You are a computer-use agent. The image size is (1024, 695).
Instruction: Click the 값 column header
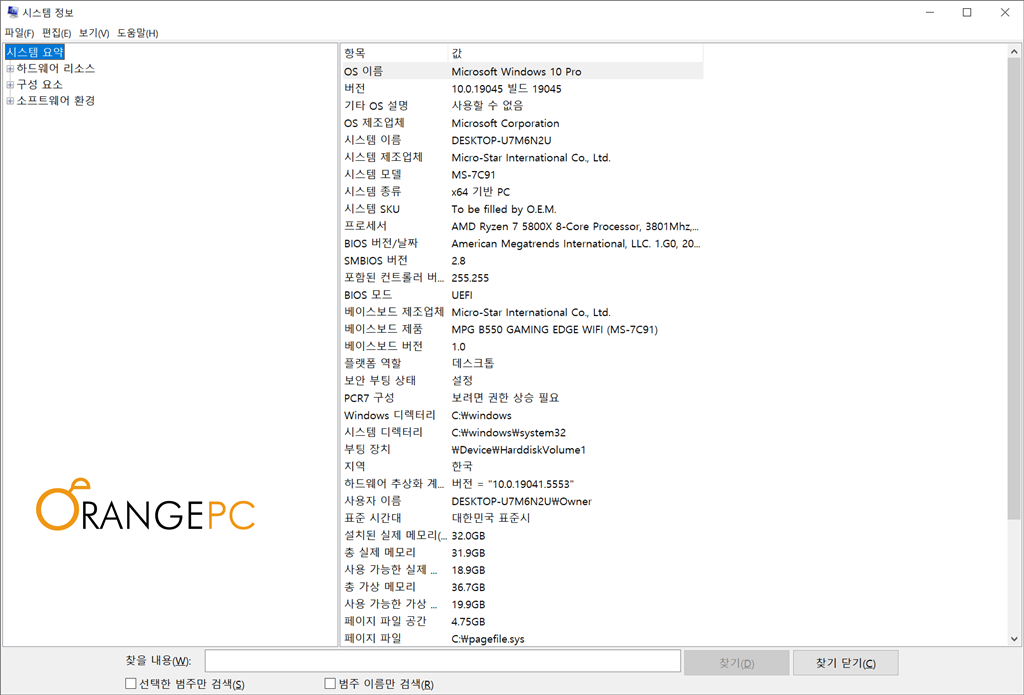575,54
